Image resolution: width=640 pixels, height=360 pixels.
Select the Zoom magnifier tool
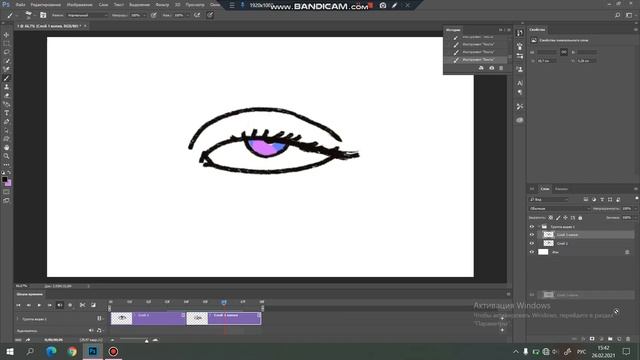(7, 156)
